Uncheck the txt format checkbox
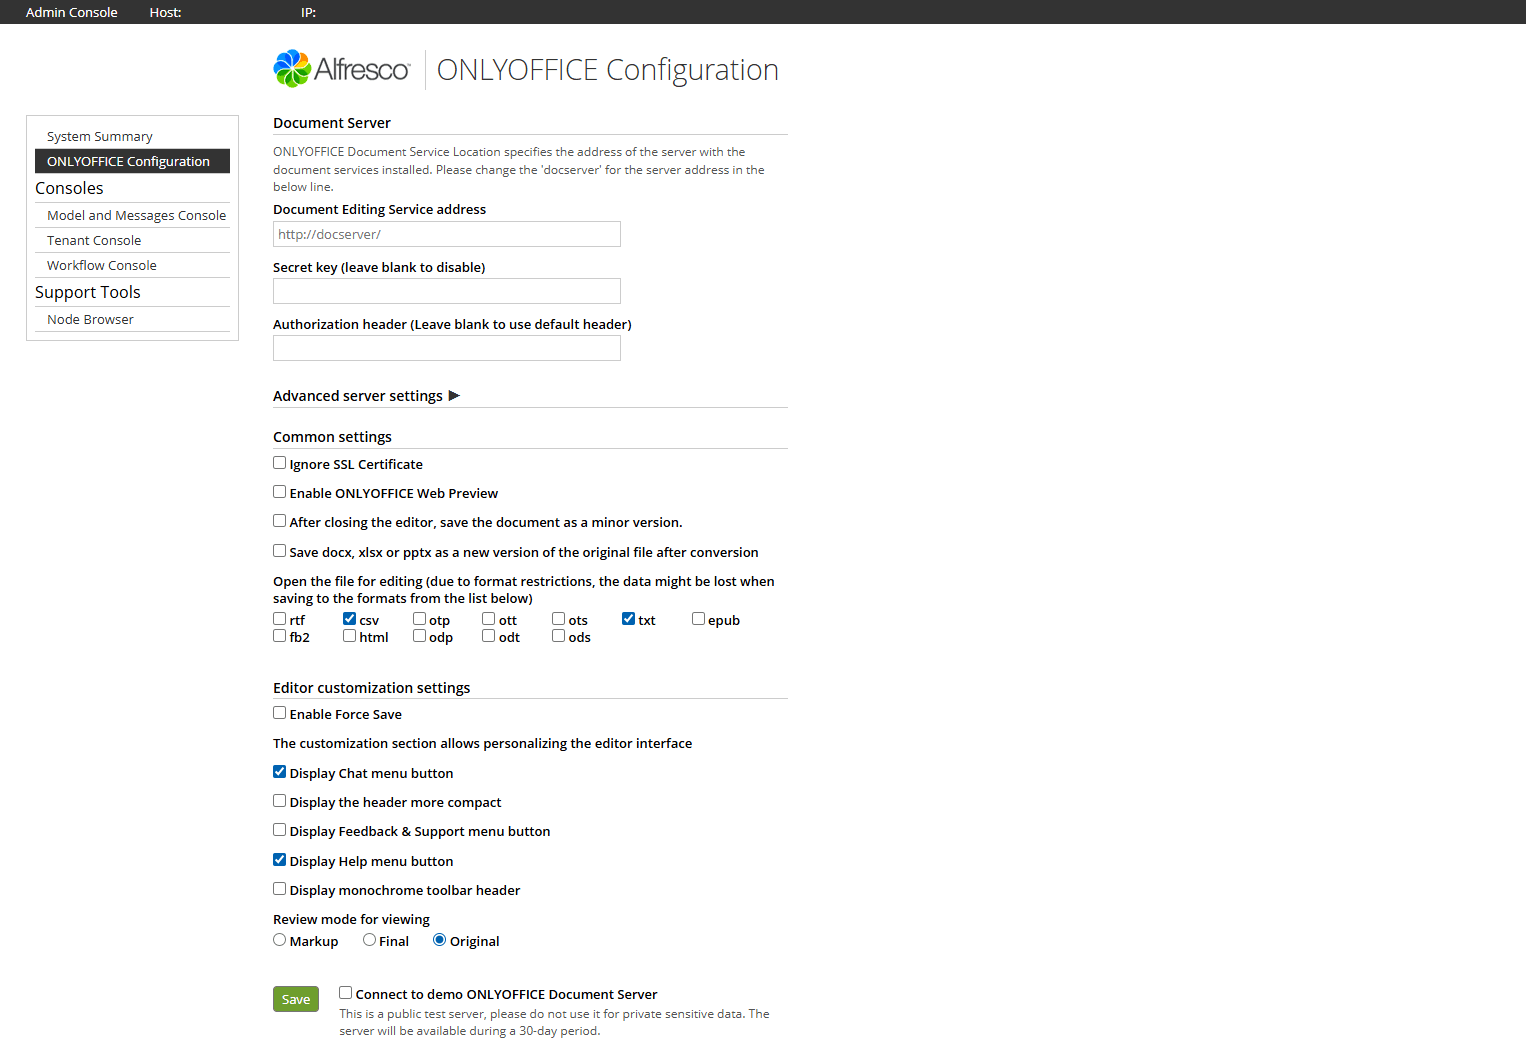1526x1047 pixels. tap(629, 619)
